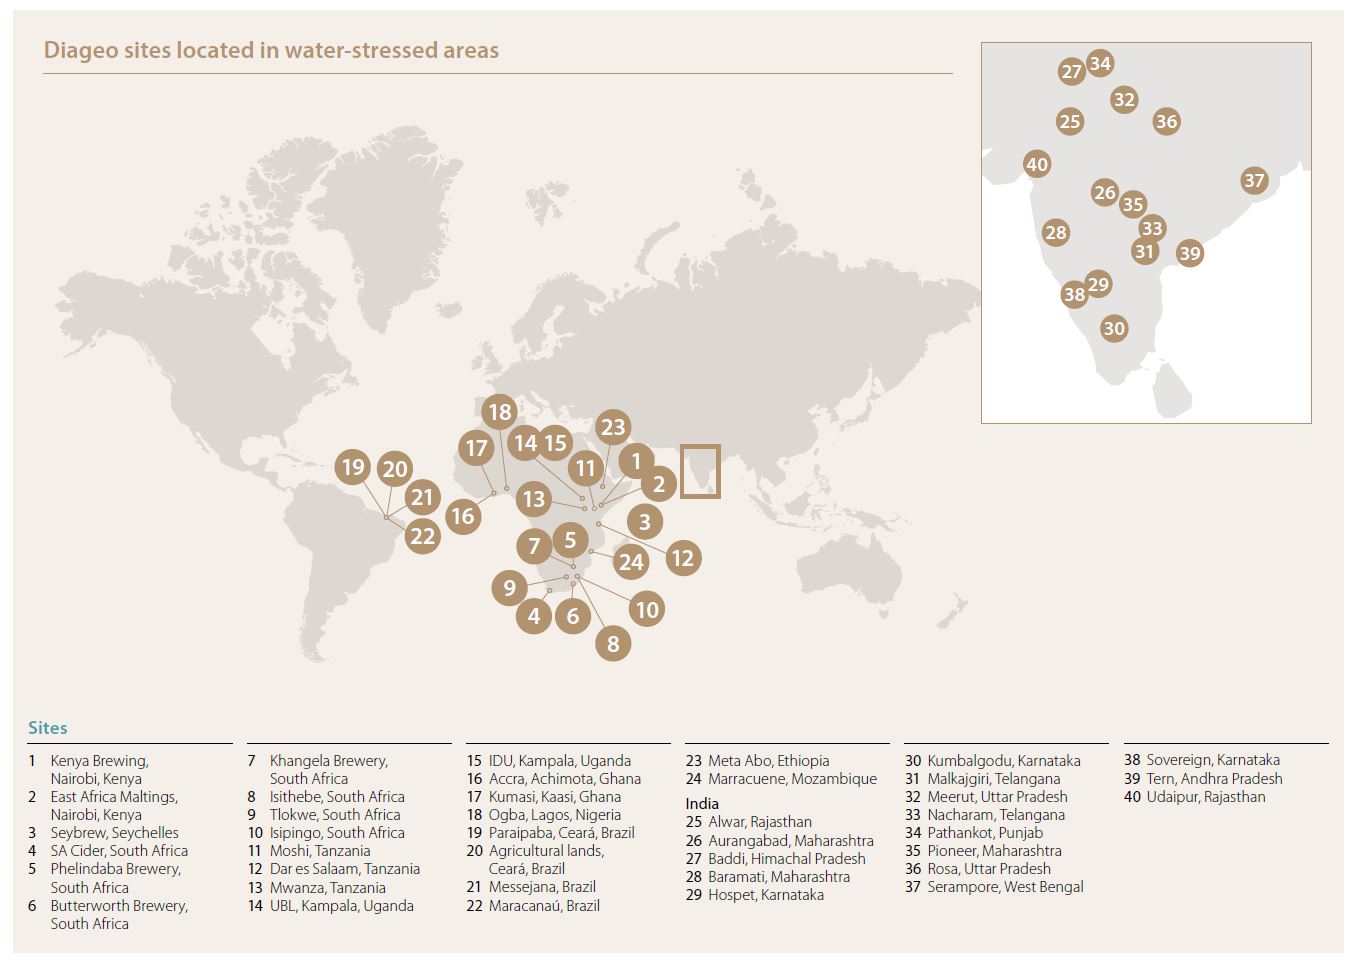Select map marker 12 for Dar es Salaam
This screenshot has width=1357, height=965.
point(682,557)
